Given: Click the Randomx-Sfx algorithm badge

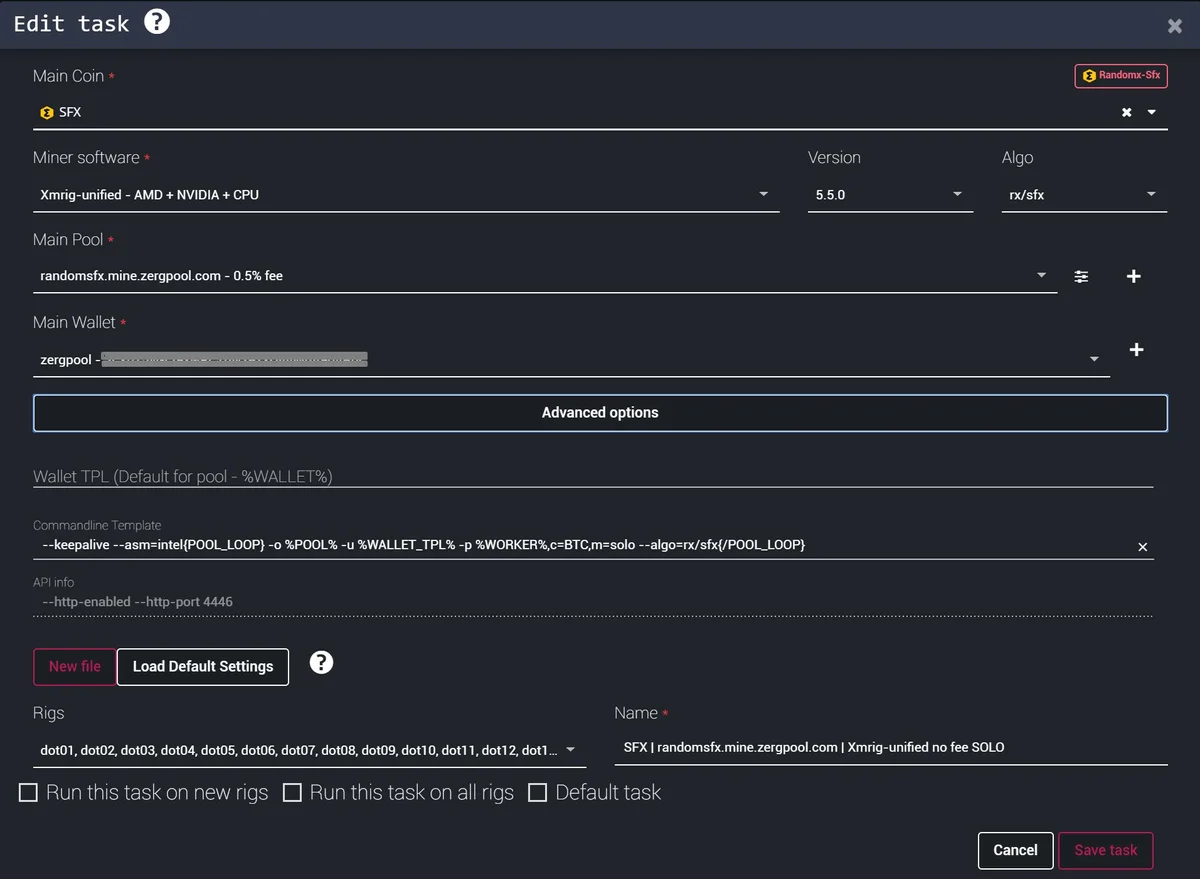Looking at the screenshot, I should 1121,76.
